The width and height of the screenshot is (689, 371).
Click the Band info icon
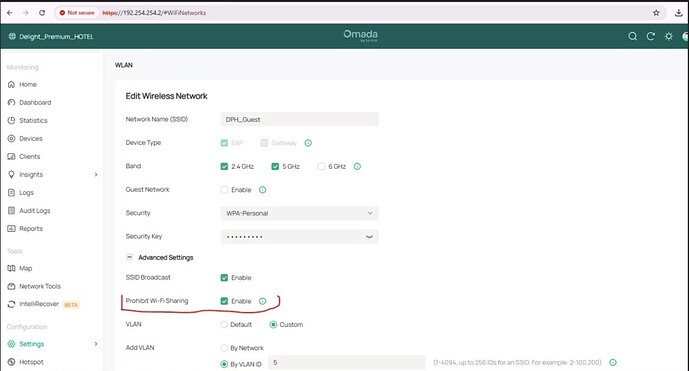pyautogui.click(x=357, y=166)
